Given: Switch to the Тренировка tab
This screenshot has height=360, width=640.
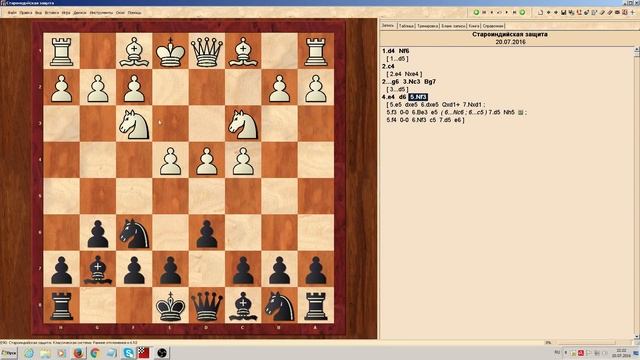Looking at the screenshot, I should (x=427, y=26).
